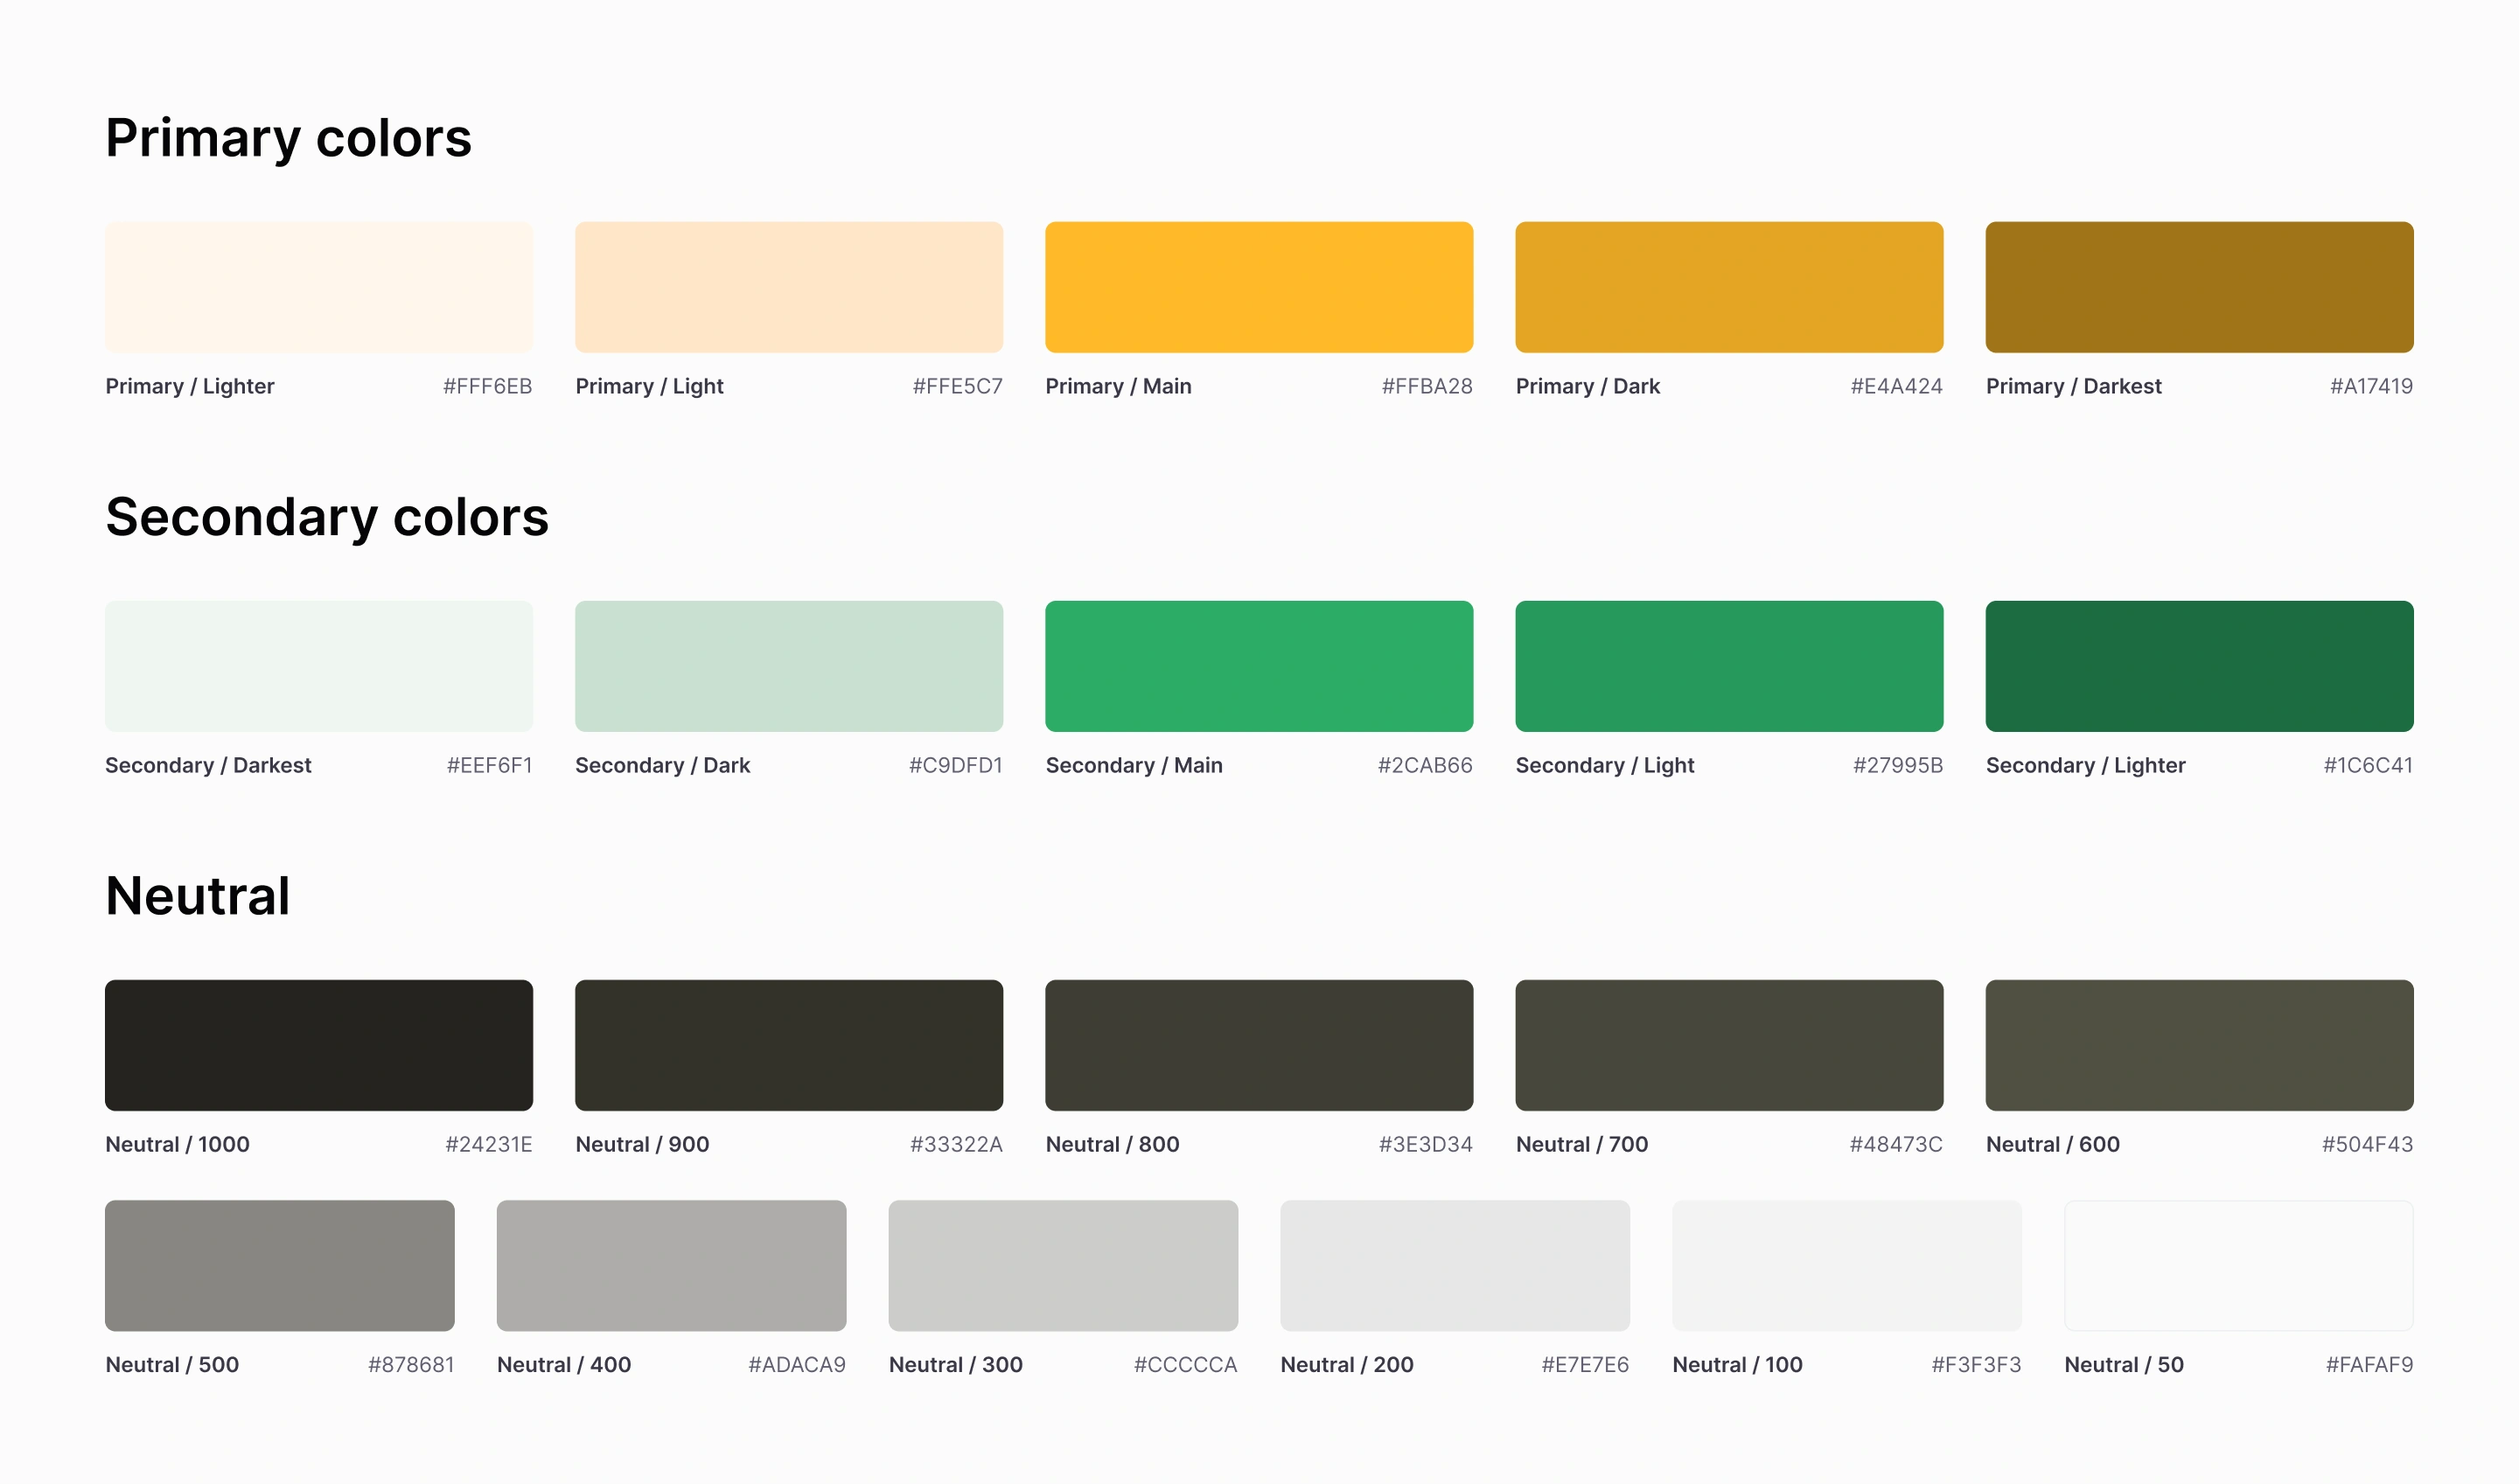This screenshot has height=1484, width=2519.
Task: Click the hex value #FFF6EB
Action: (488, 387)
